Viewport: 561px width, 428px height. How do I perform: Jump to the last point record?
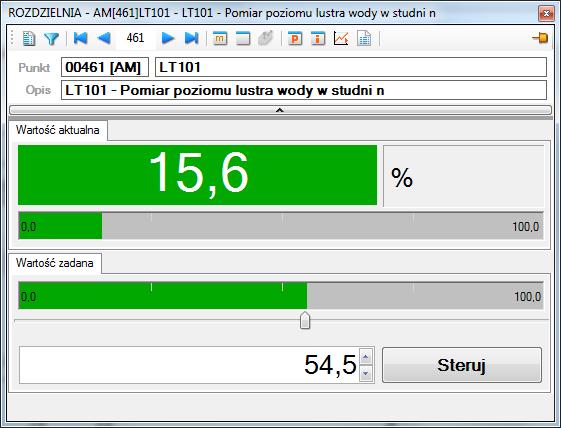(x=191, y=38)
